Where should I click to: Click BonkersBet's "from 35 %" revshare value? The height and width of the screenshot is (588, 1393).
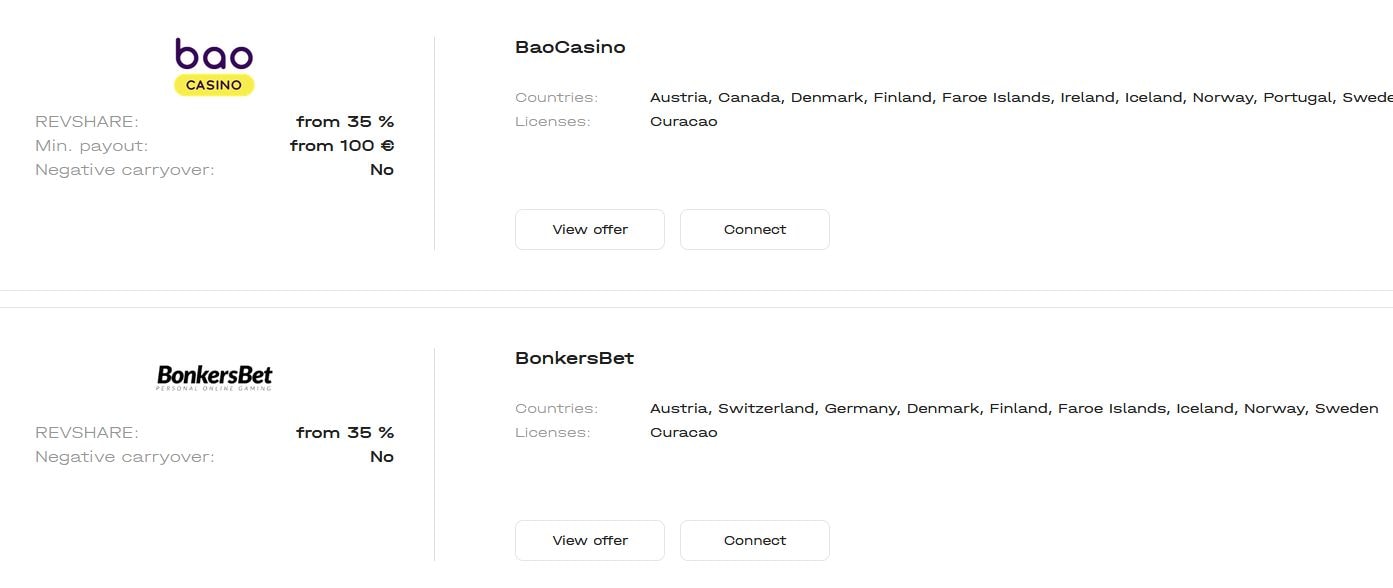pyautogui.click(x=345, y=432)
